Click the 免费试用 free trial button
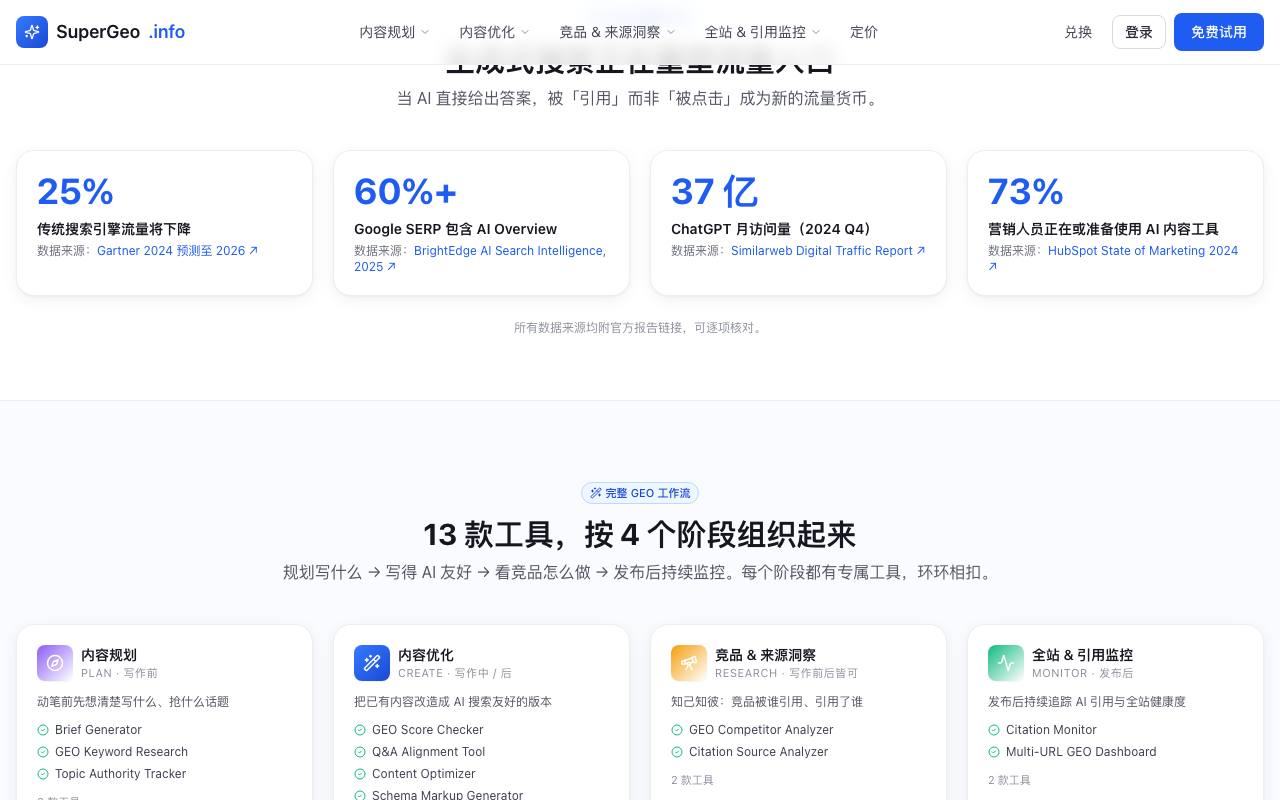Viewport: 1280px width, 800px height. [1219, 32]
